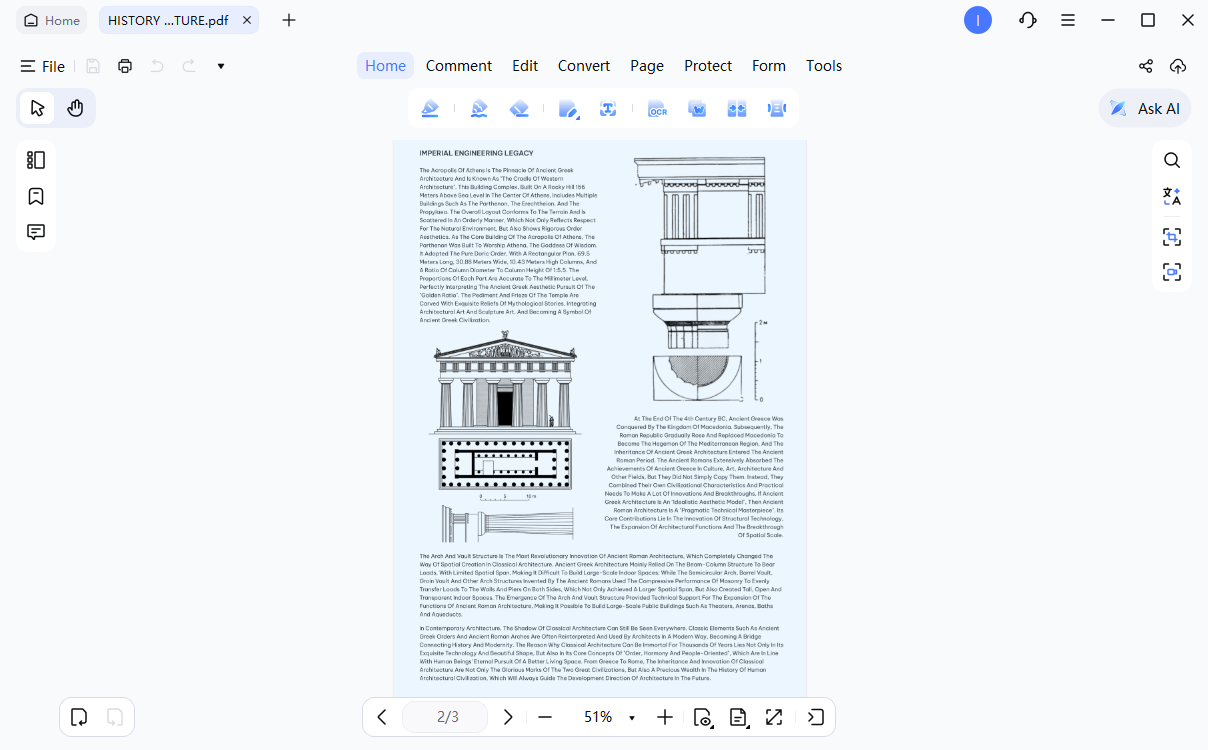Open the Add Watermark tool
Viewport: 1208px width, 750px height.
pos(697,108)
